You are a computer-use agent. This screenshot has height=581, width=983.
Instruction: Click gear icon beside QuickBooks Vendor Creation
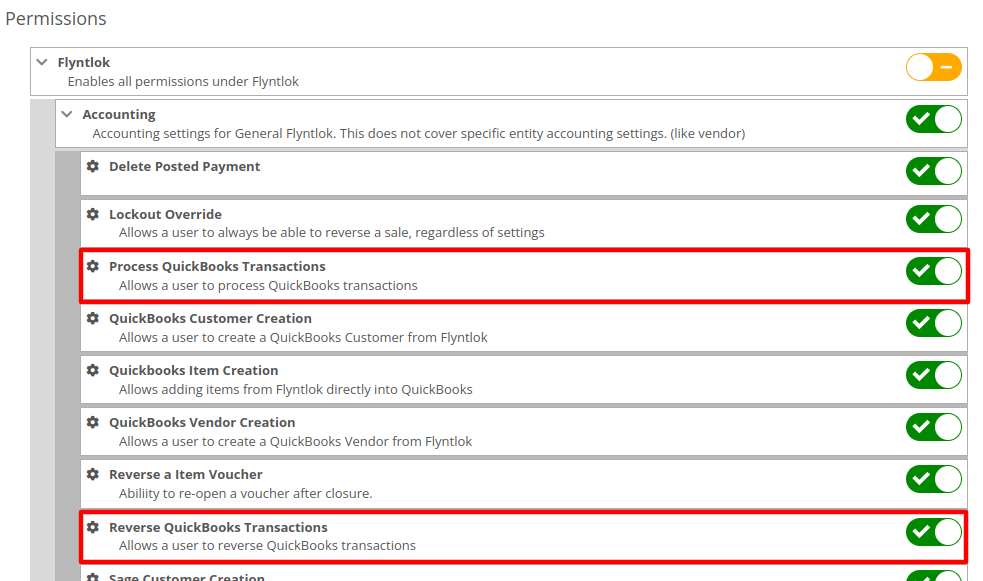point(93,422)
